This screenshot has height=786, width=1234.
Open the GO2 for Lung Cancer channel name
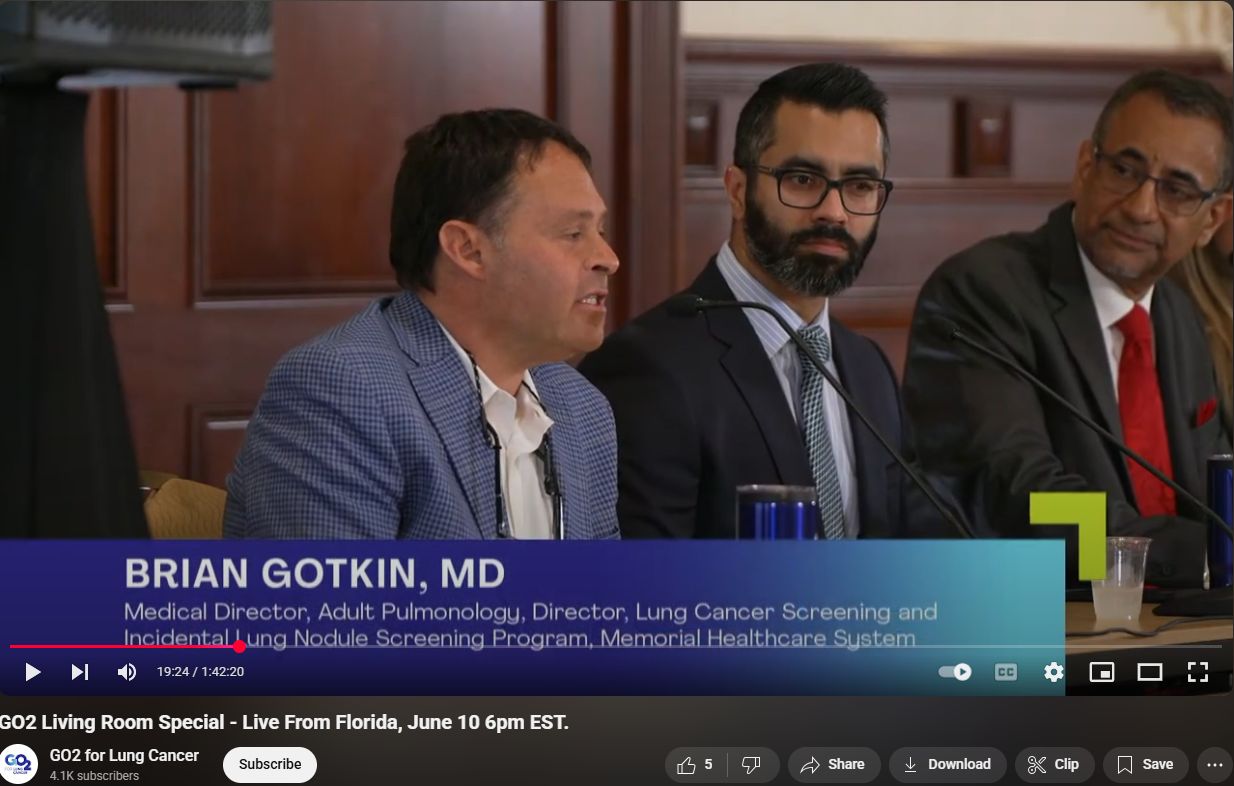[x=124, y=755]
